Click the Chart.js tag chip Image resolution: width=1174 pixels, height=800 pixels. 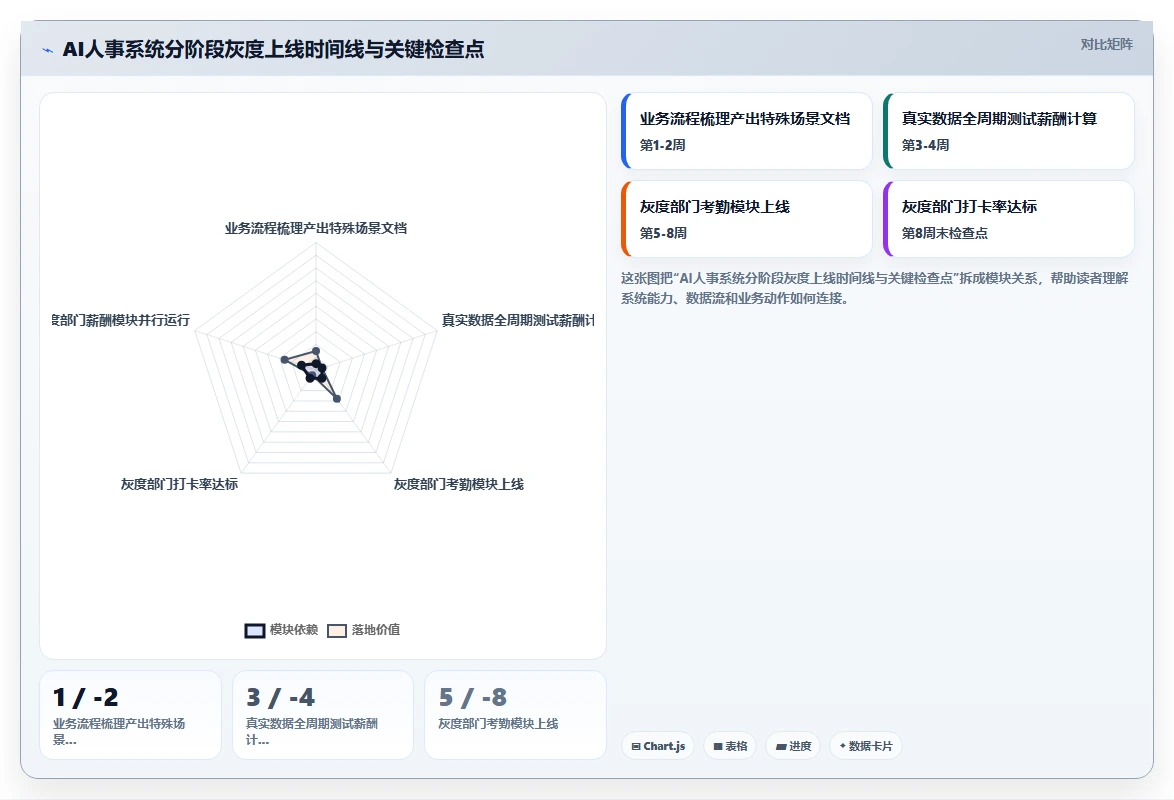pyautogui.click(x=658, y=746)
